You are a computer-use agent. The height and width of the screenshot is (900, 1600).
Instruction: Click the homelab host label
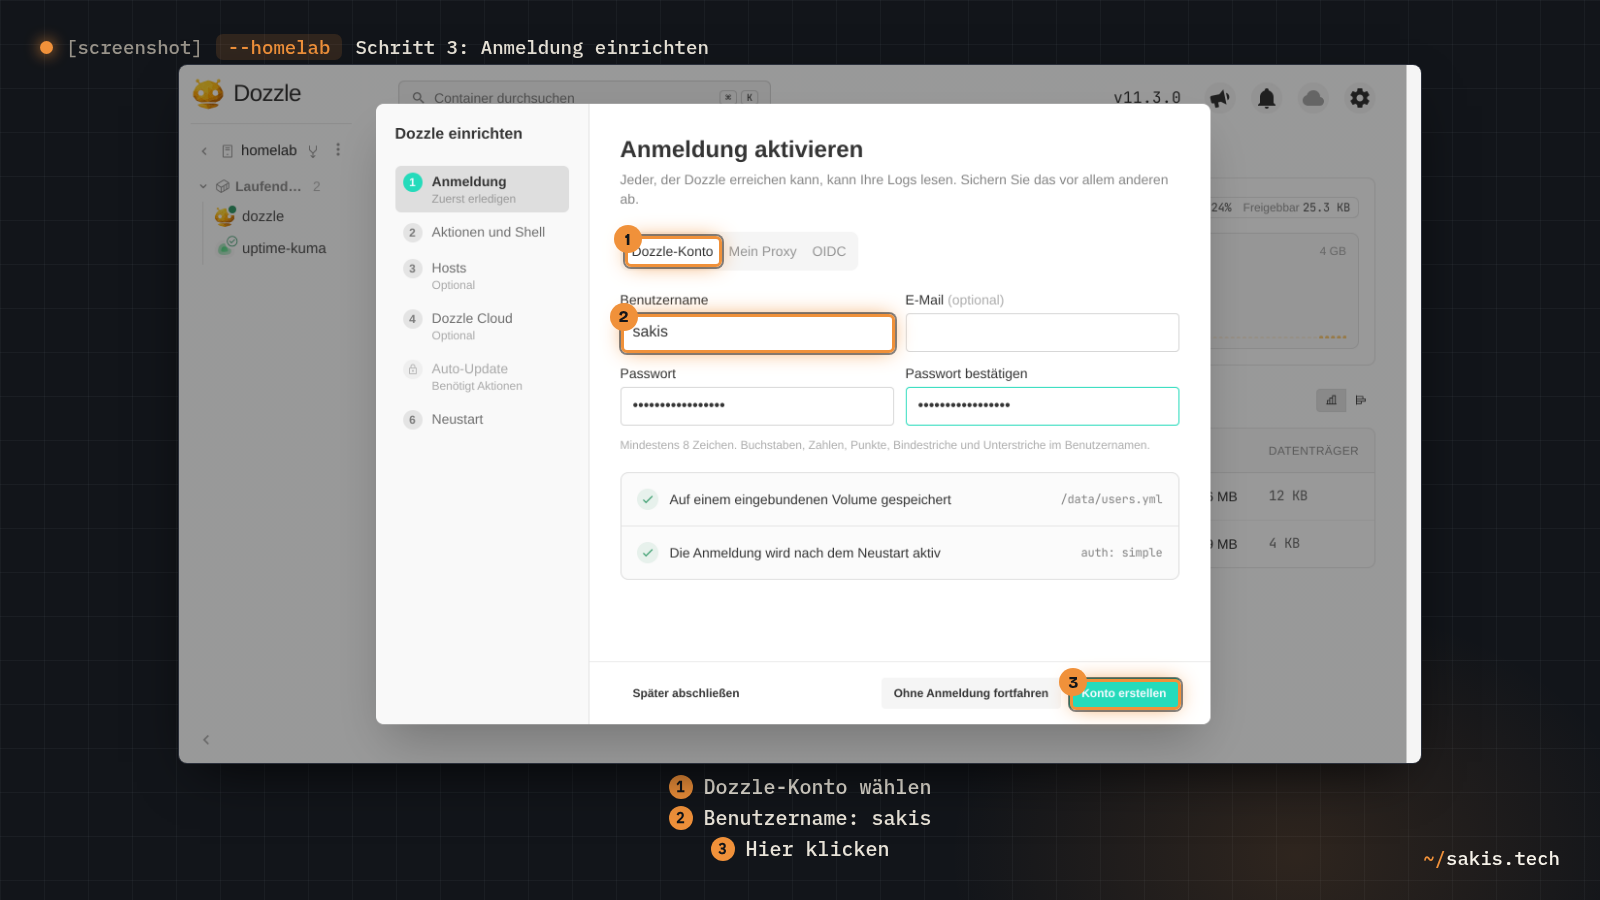(269, 150)
